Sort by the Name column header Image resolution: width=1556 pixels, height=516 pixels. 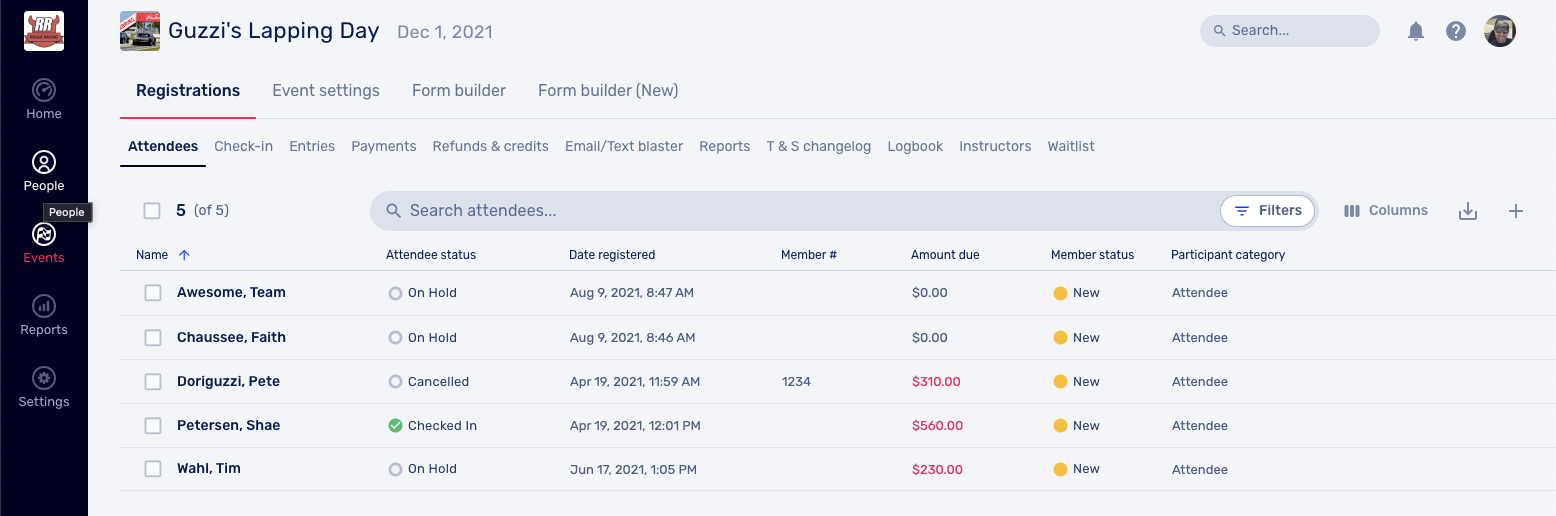[152, 255]
